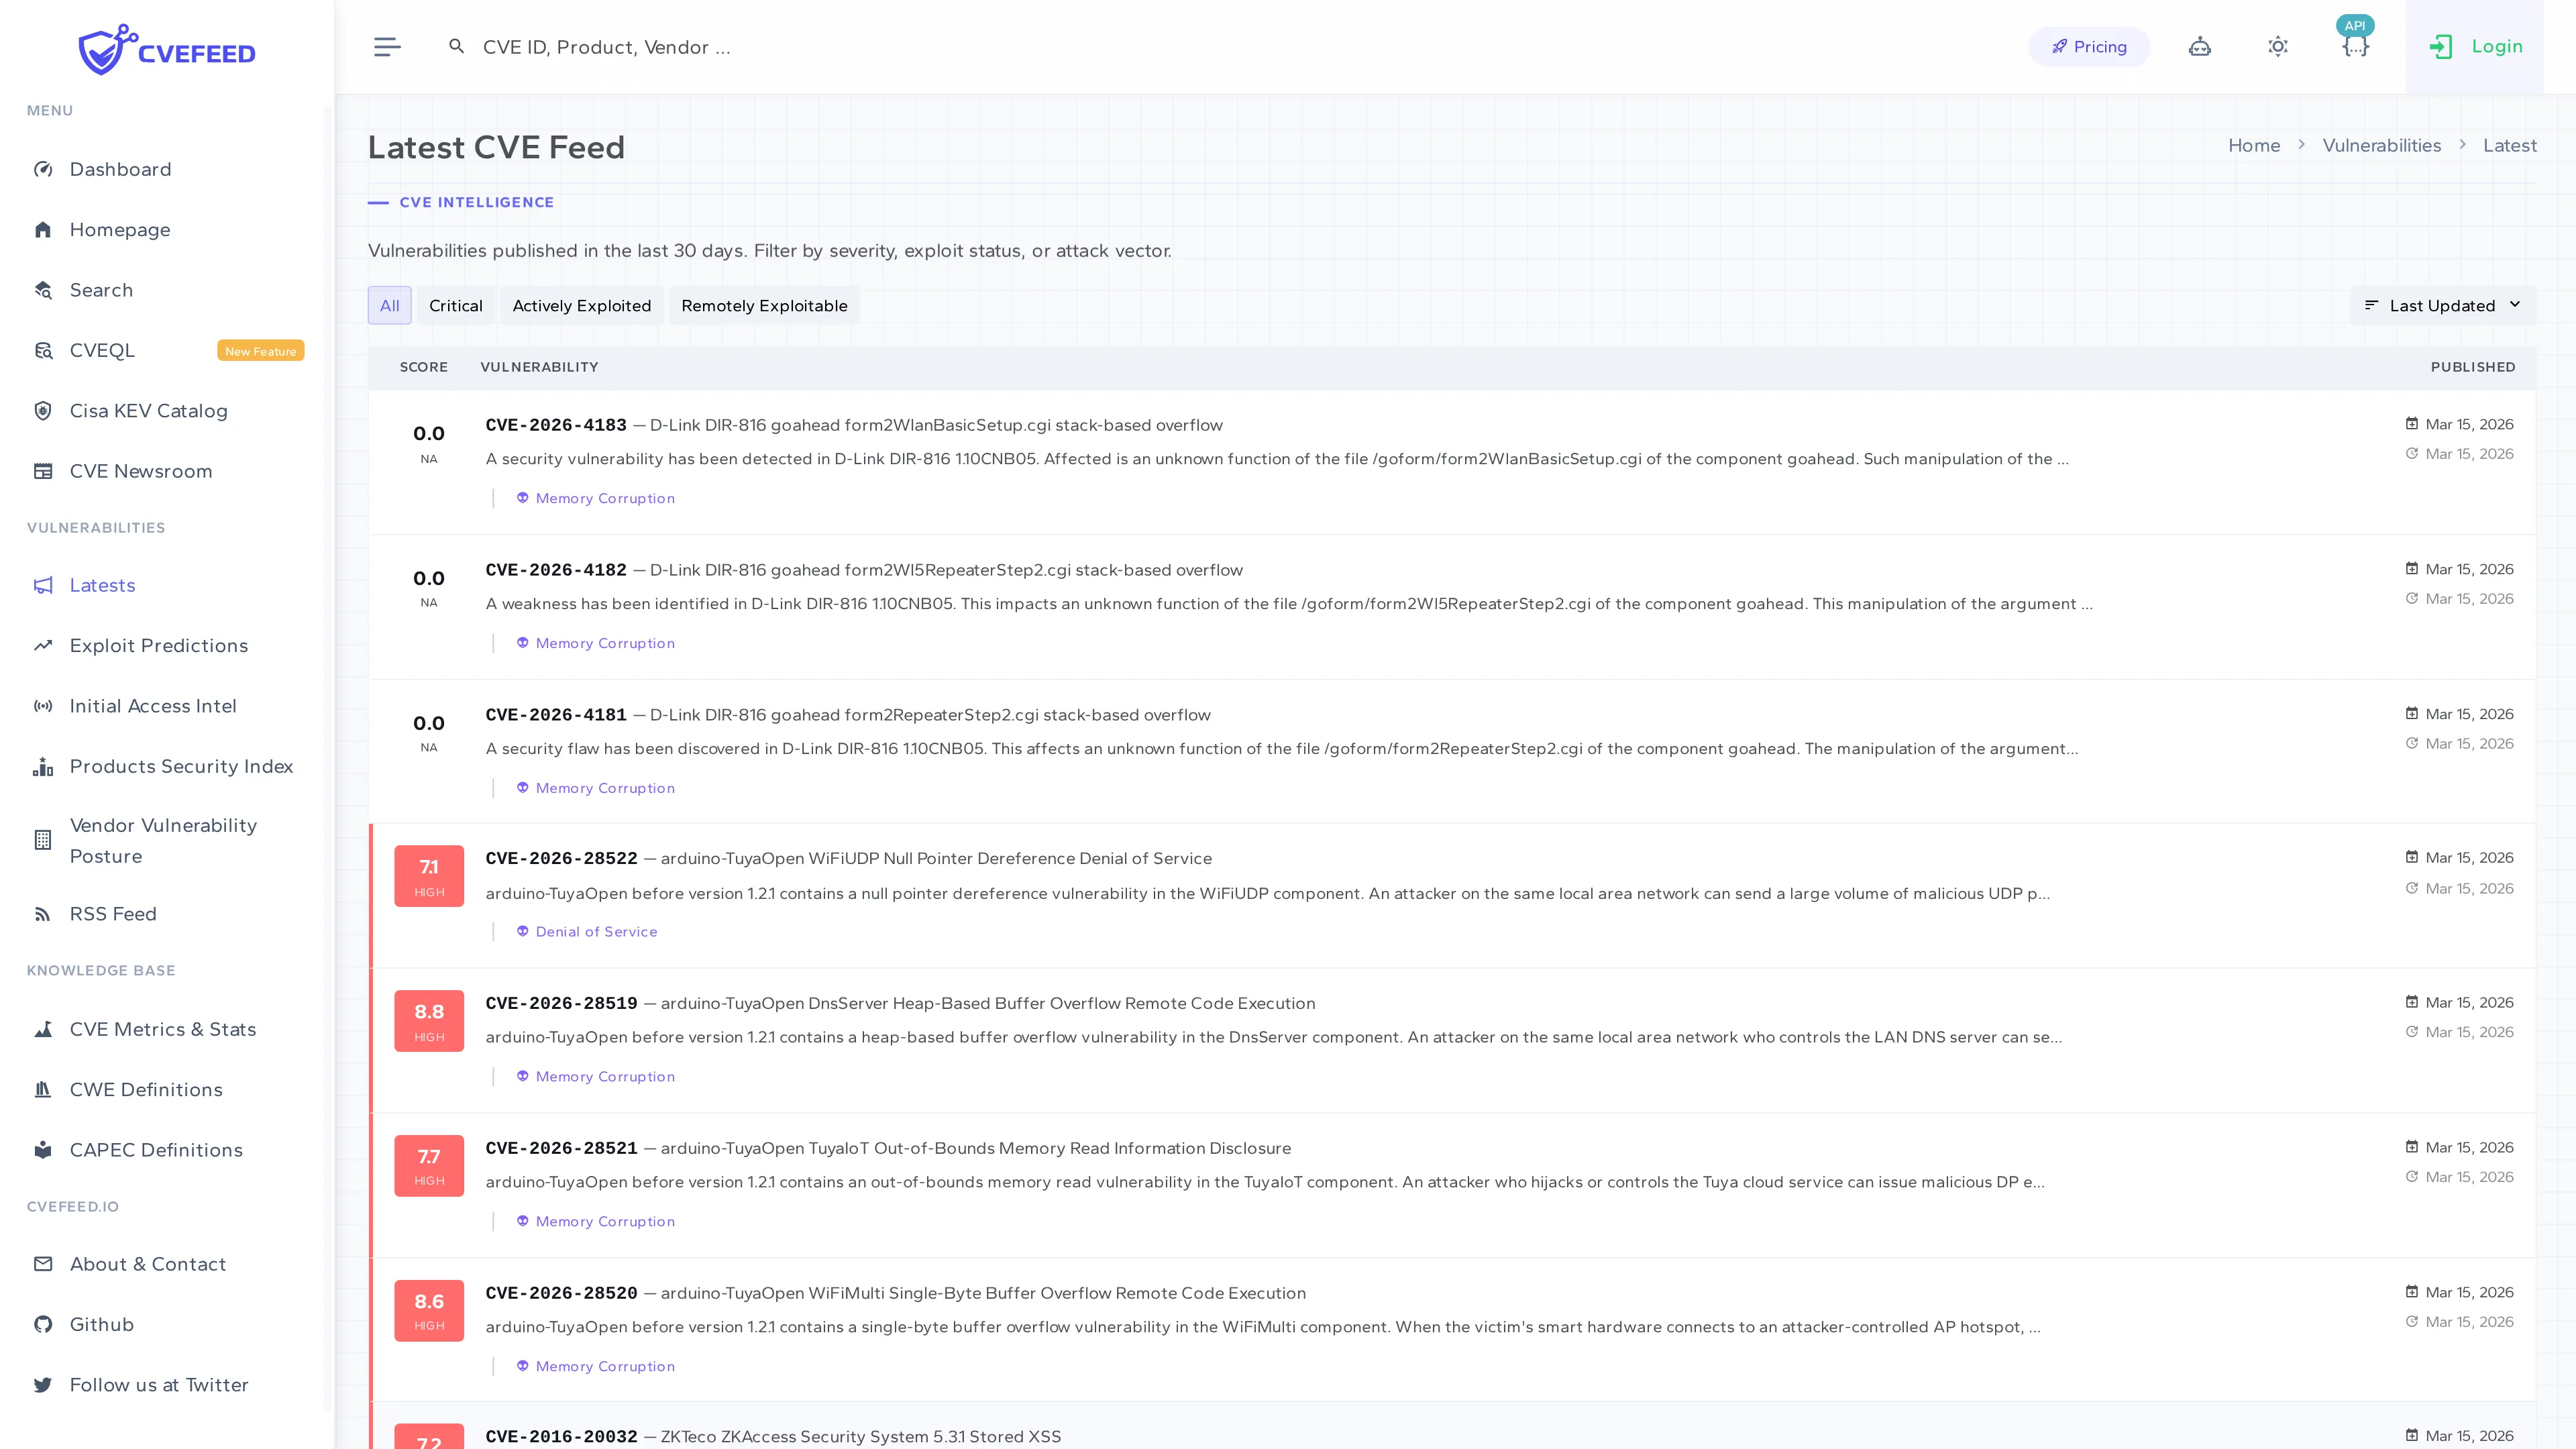The height and width of the screenshot is (1449, 2576).
Task: Open the Last Updated sort dropdown
Action: pyautogui.click(x=2442, y=305)
